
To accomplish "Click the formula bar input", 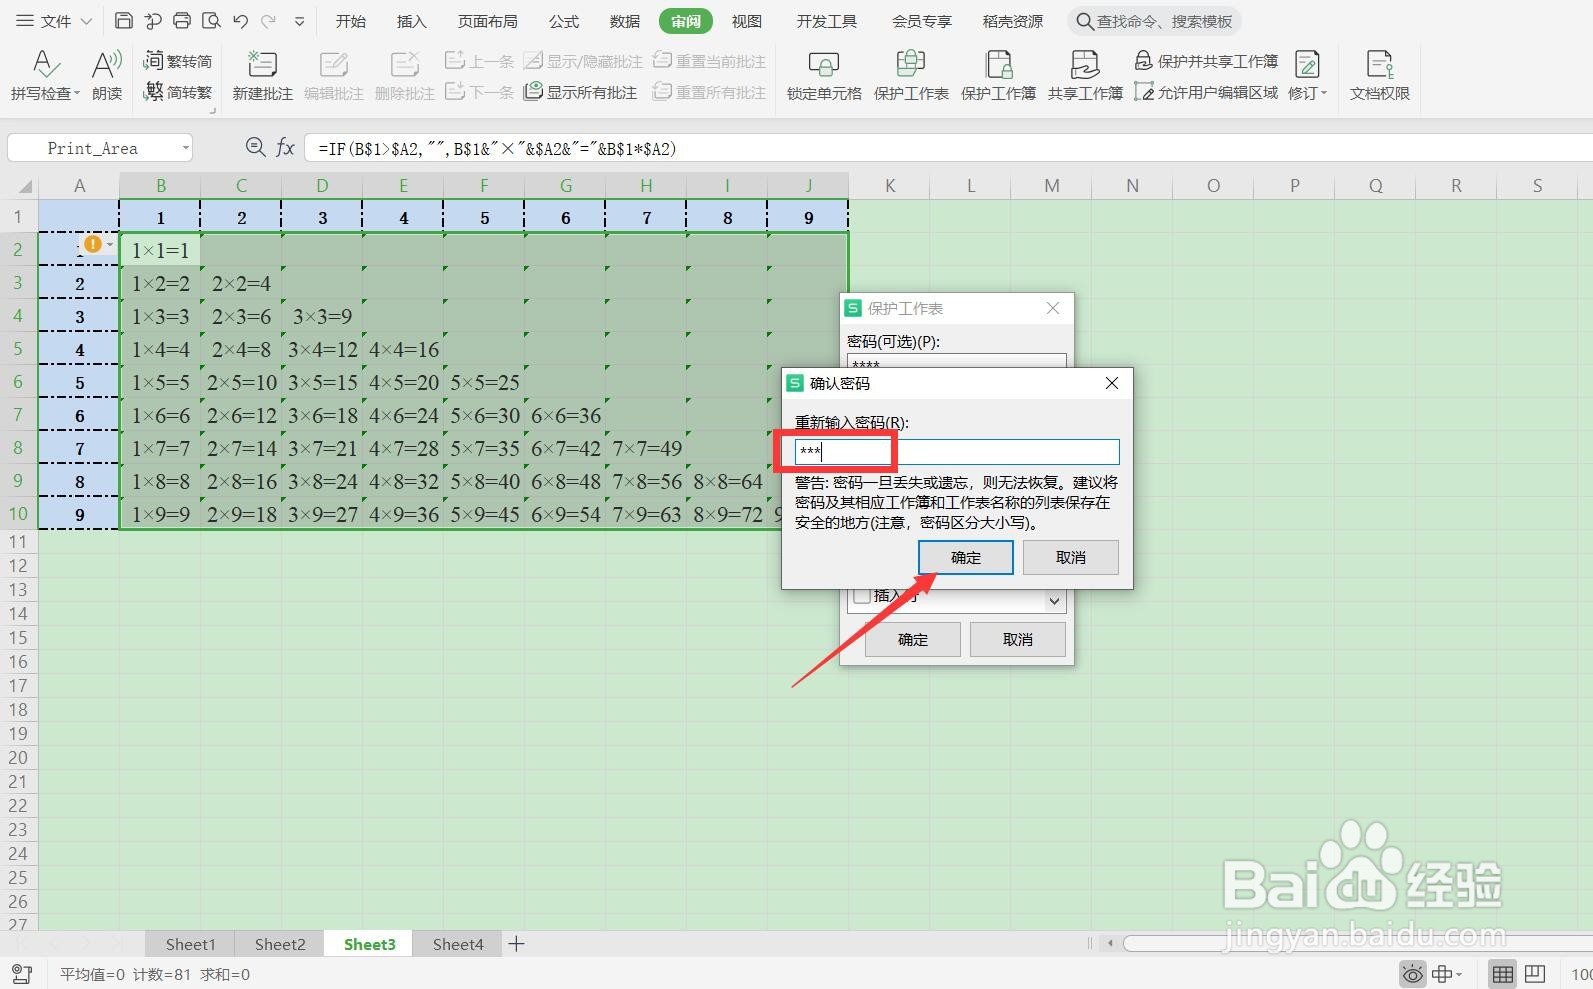I will (x=948, y=148).
